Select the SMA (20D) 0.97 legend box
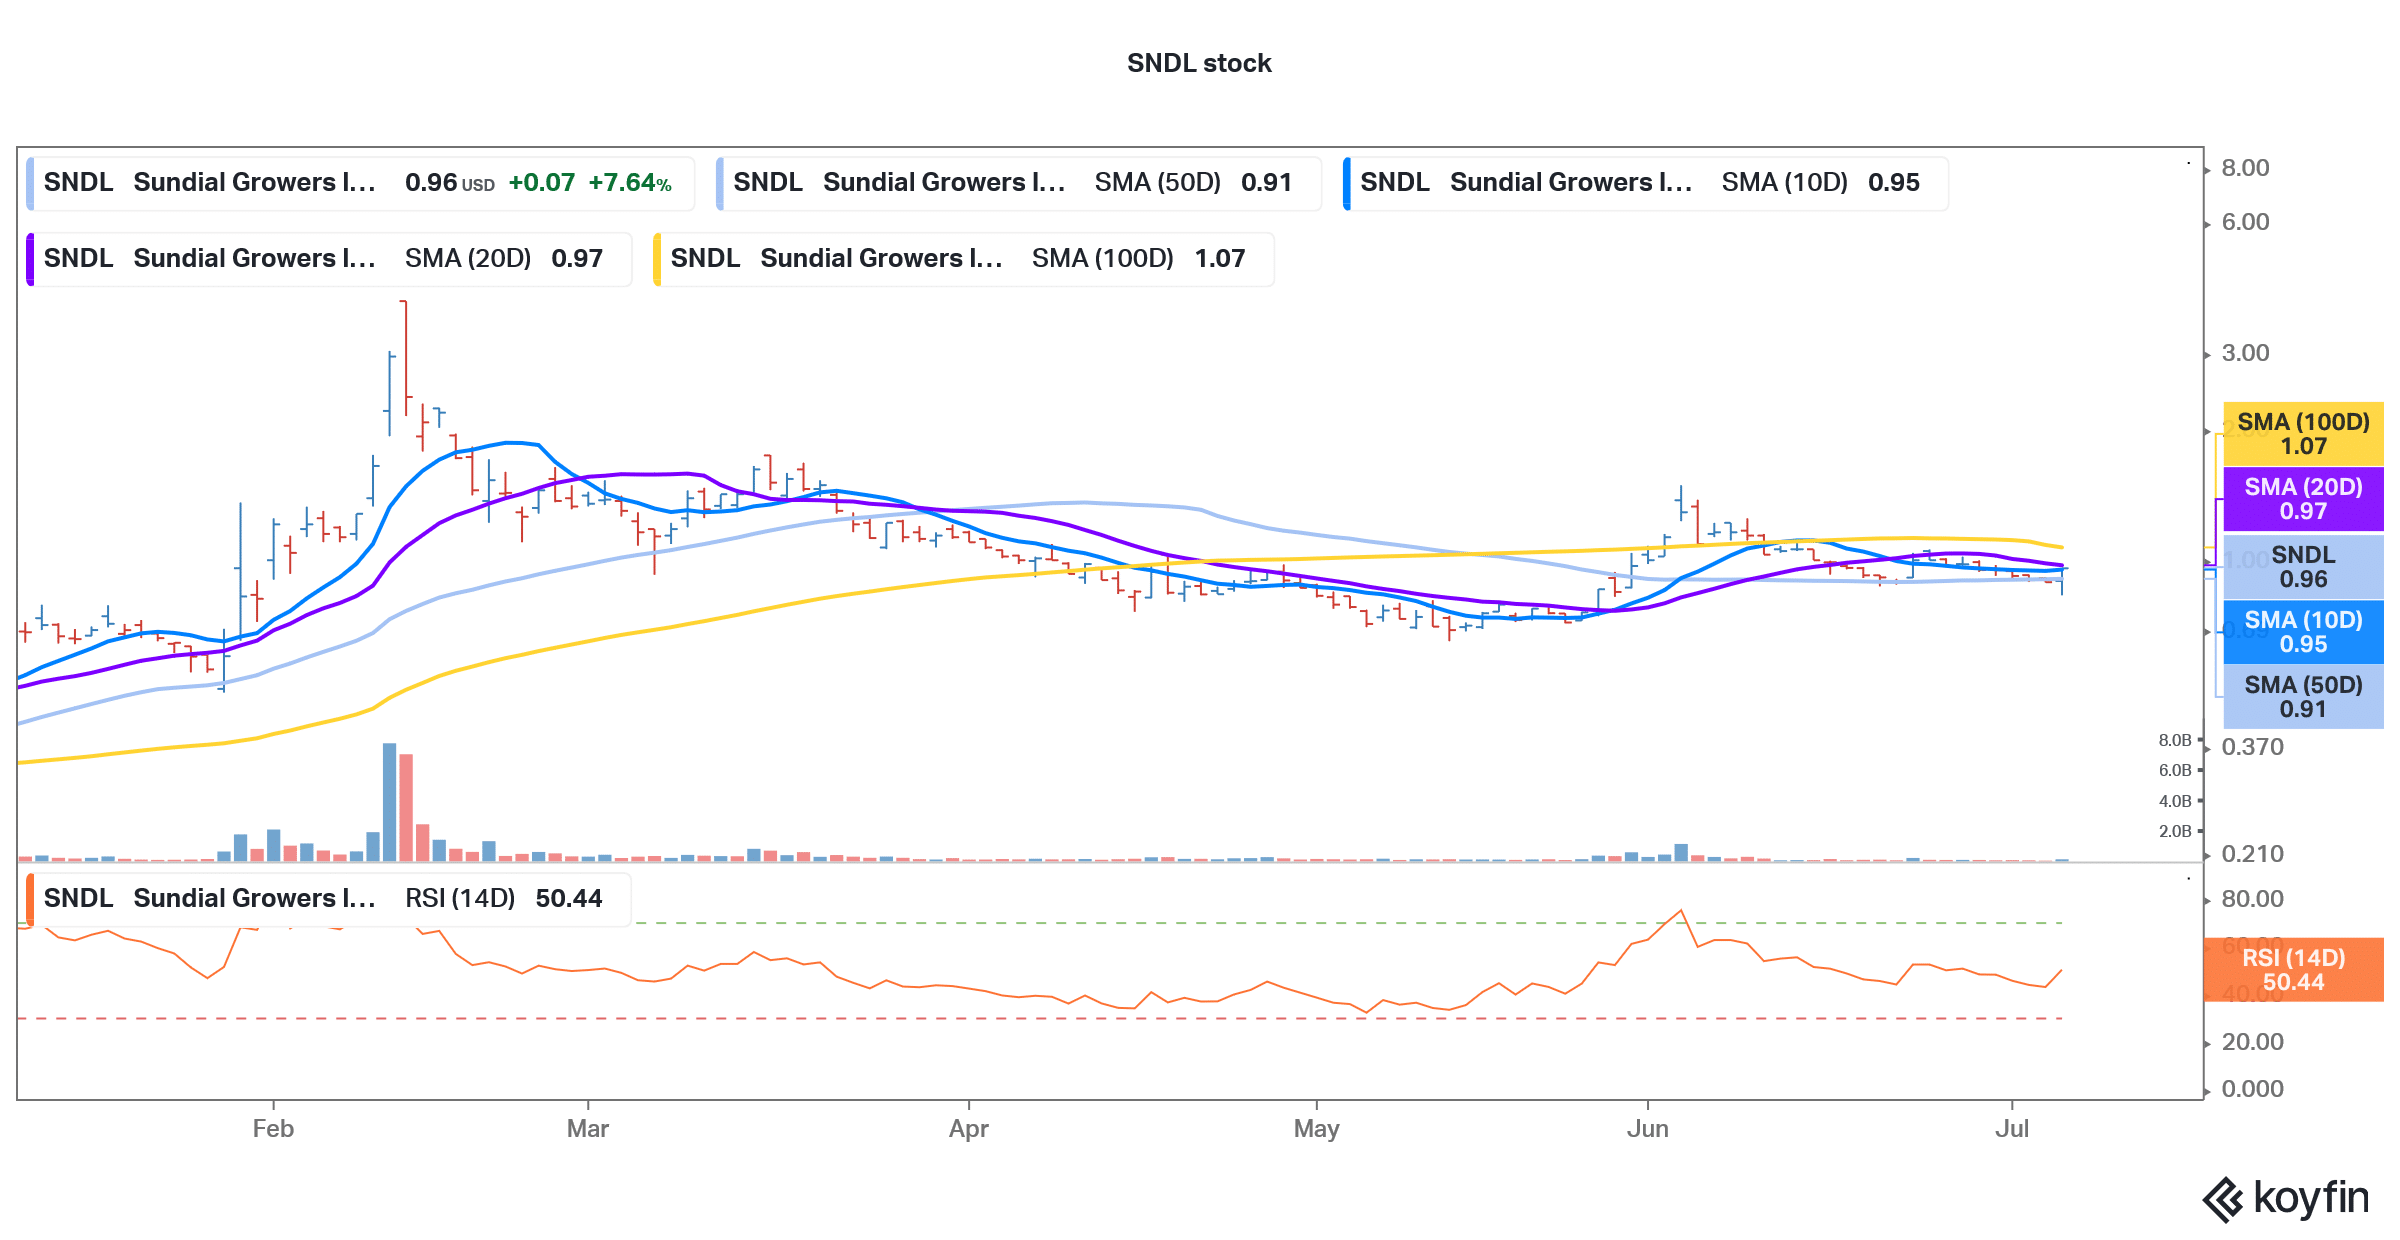Image resolution: width=2400 pixels, height=1240 pixels. [329, 259]
